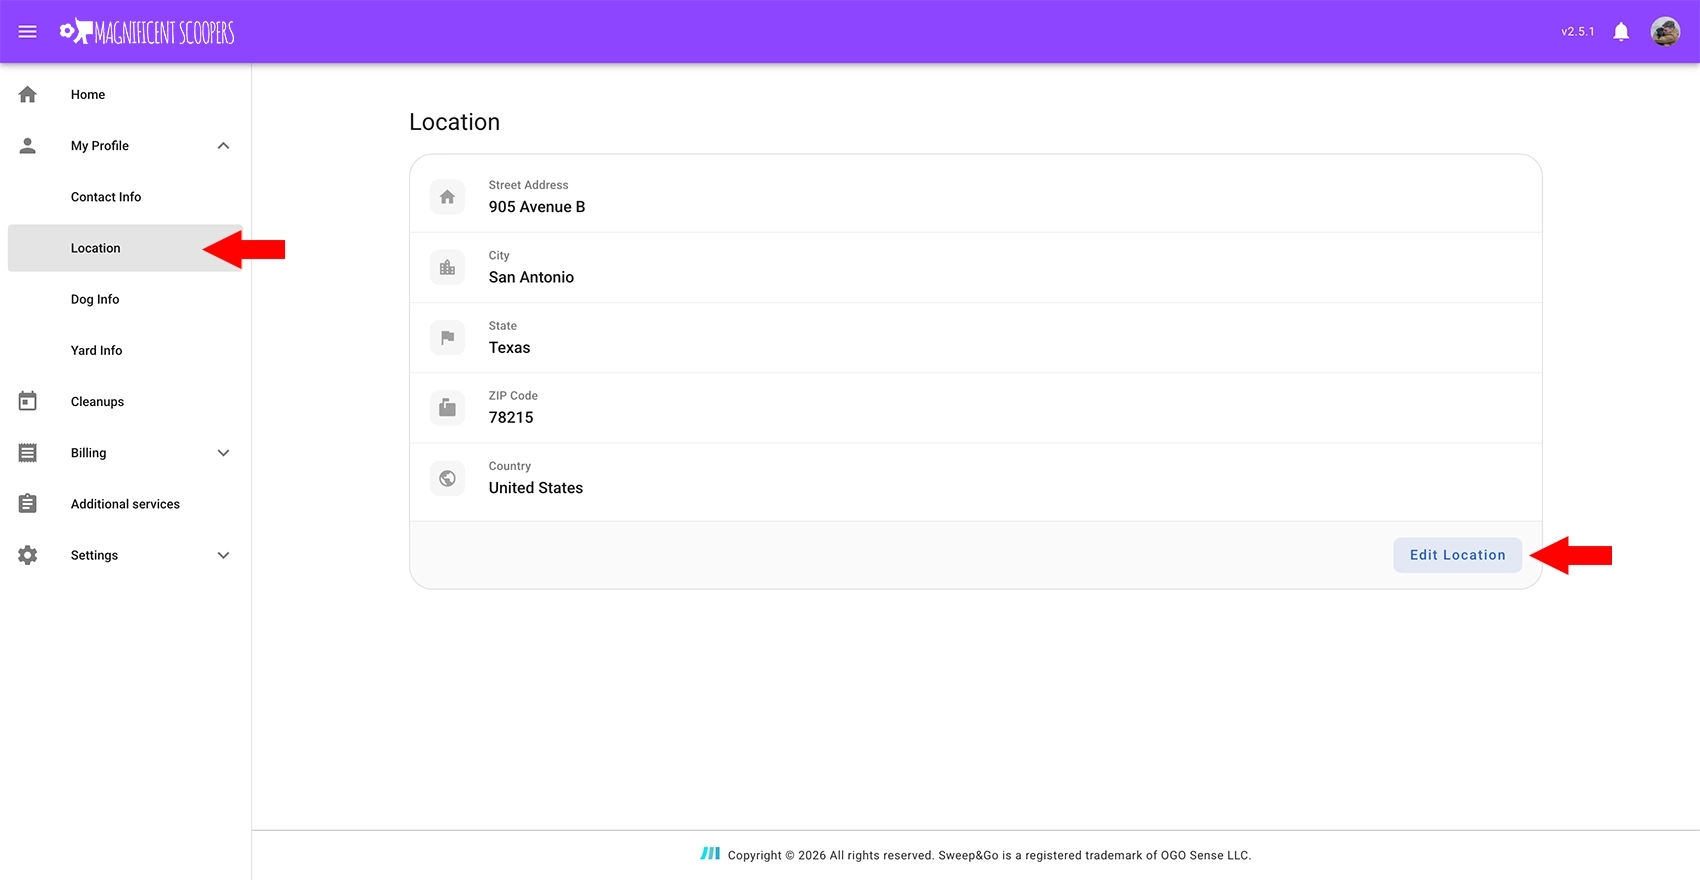
Task: Select the Location sidebar item
Action: point(96,248)
